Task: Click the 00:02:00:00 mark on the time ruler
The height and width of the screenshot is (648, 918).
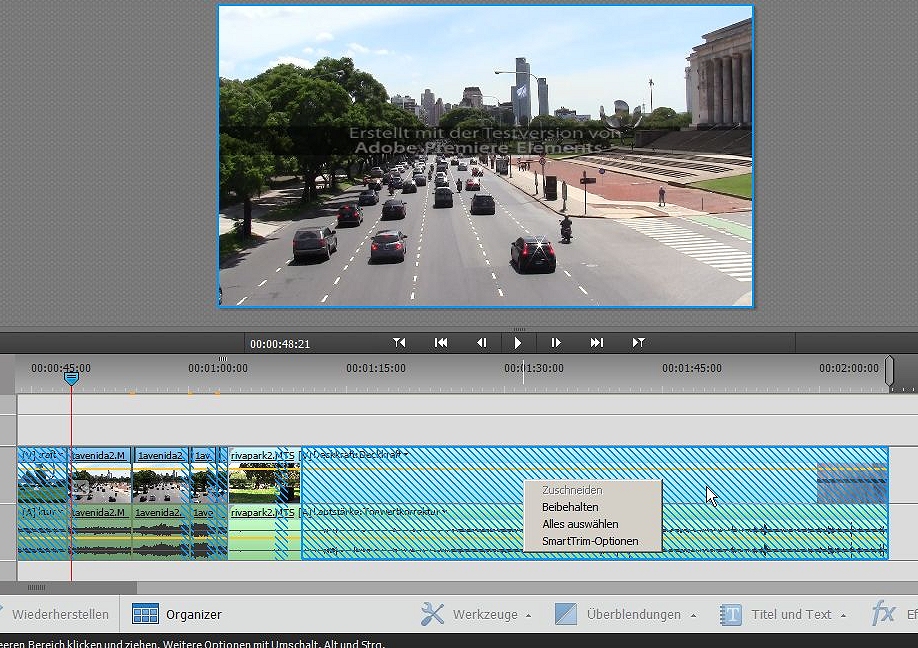Action: (849, 368)
